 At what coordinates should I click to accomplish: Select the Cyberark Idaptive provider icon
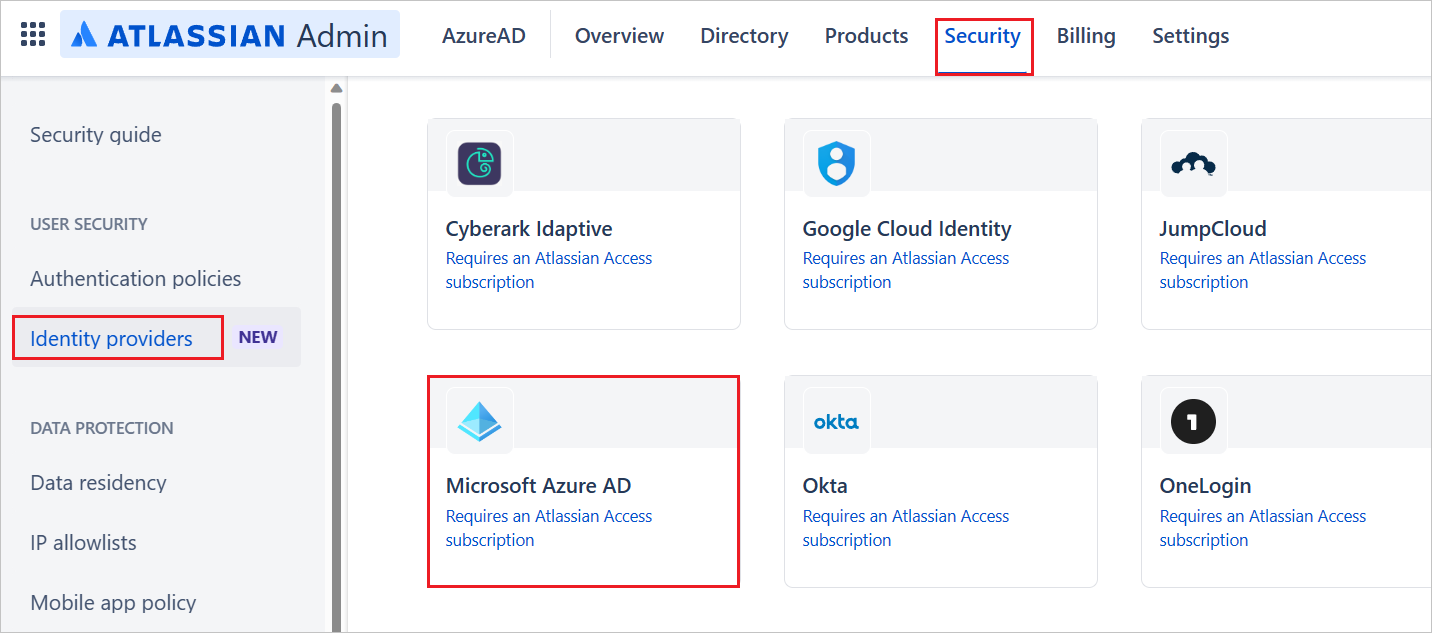pyautogui.click(x=480, y=163)
